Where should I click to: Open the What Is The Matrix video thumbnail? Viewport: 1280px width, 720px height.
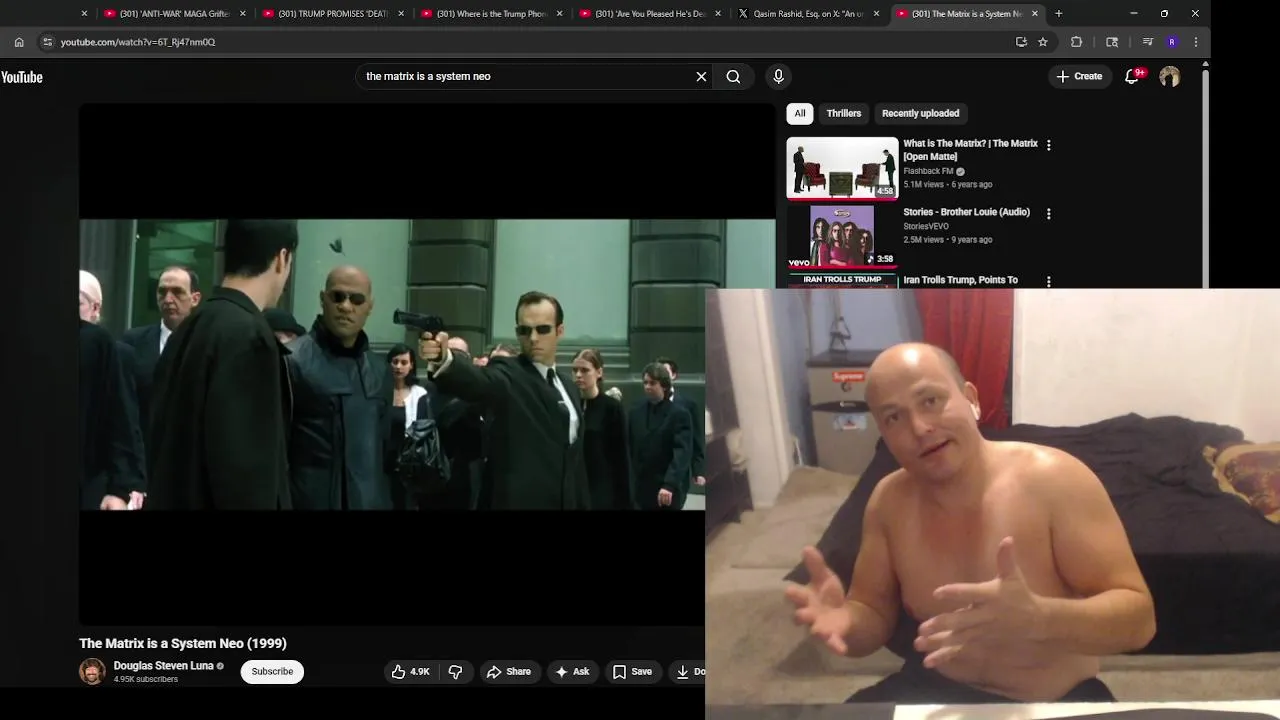coord(842,168)
